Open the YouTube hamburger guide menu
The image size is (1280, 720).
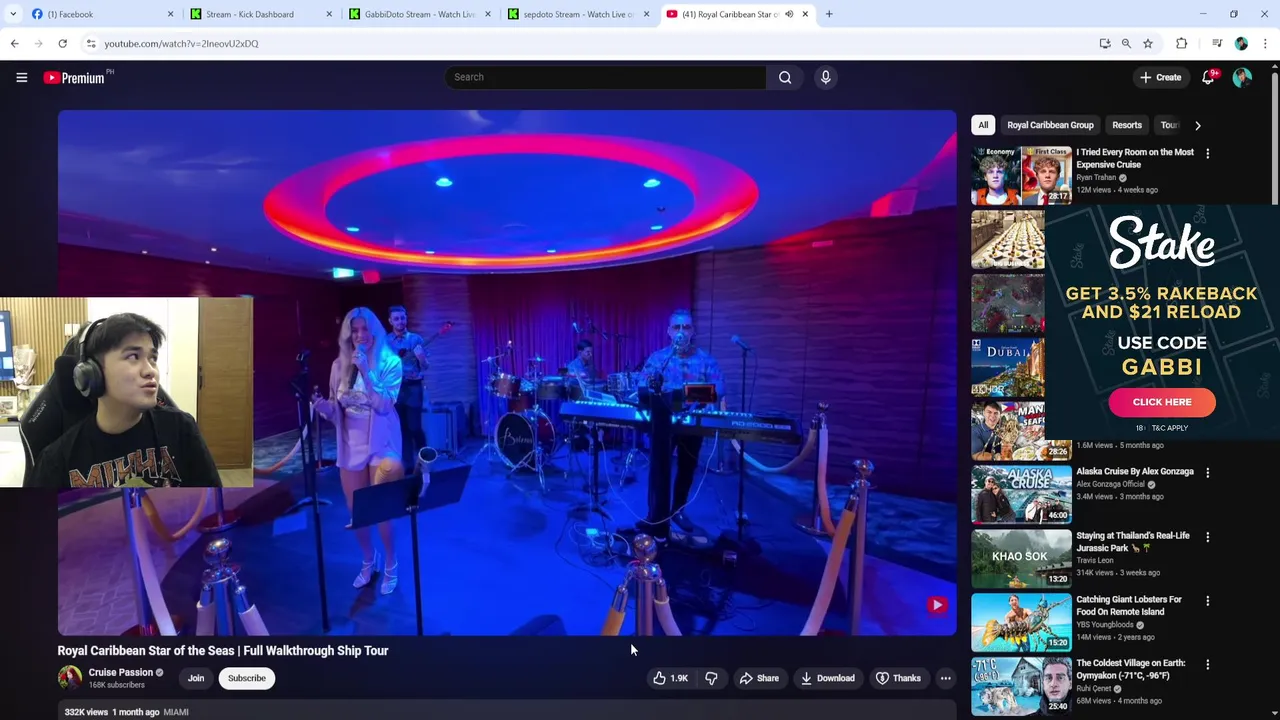click(21, 77)
